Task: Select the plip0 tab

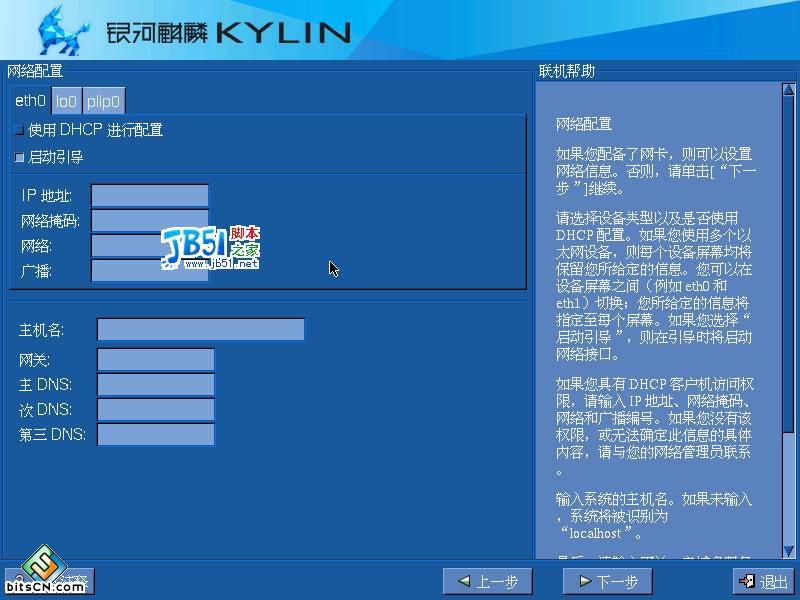Action: (x=104, y=101)
